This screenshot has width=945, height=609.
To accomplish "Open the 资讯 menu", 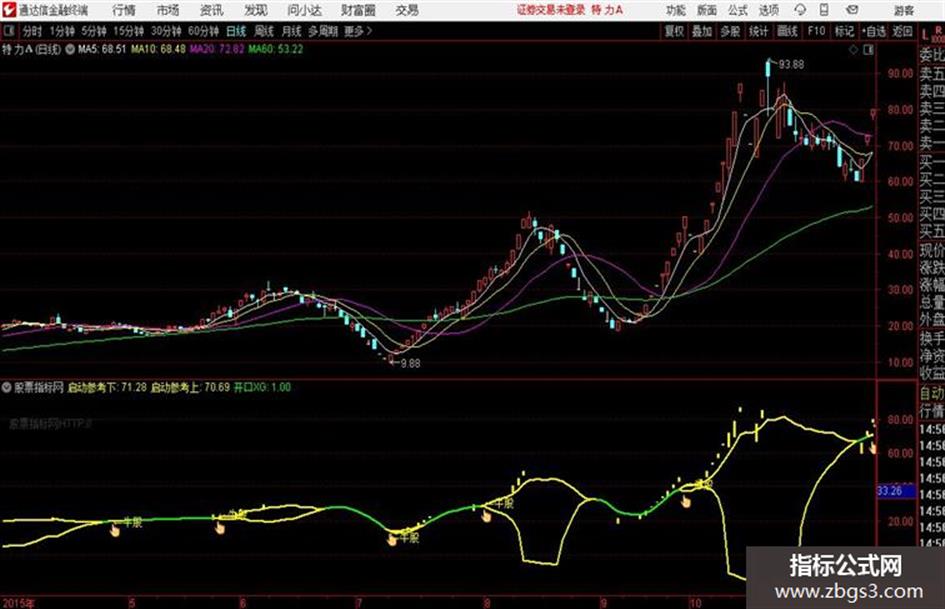I will [x=212, y=10].
